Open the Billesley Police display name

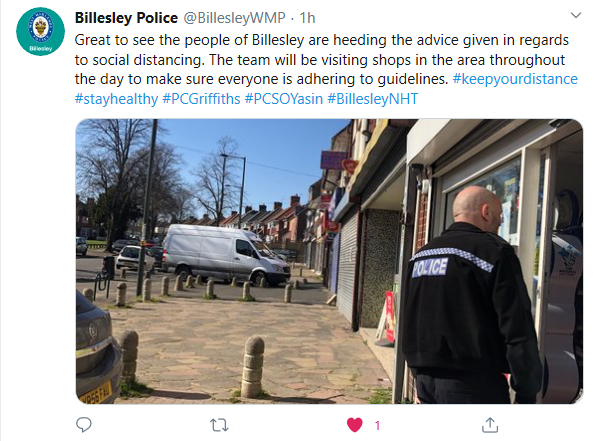(126, 18)
